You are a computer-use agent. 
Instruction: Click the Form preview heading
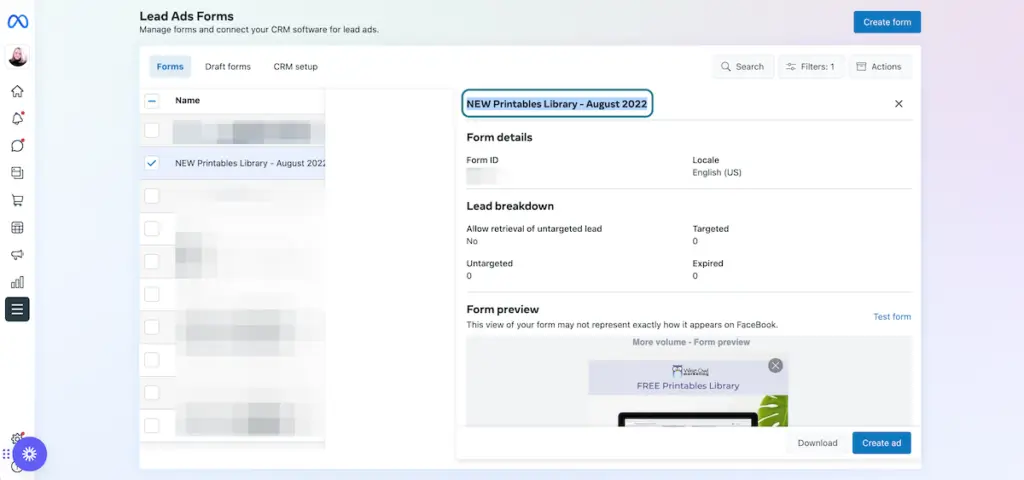click(502, 310)
